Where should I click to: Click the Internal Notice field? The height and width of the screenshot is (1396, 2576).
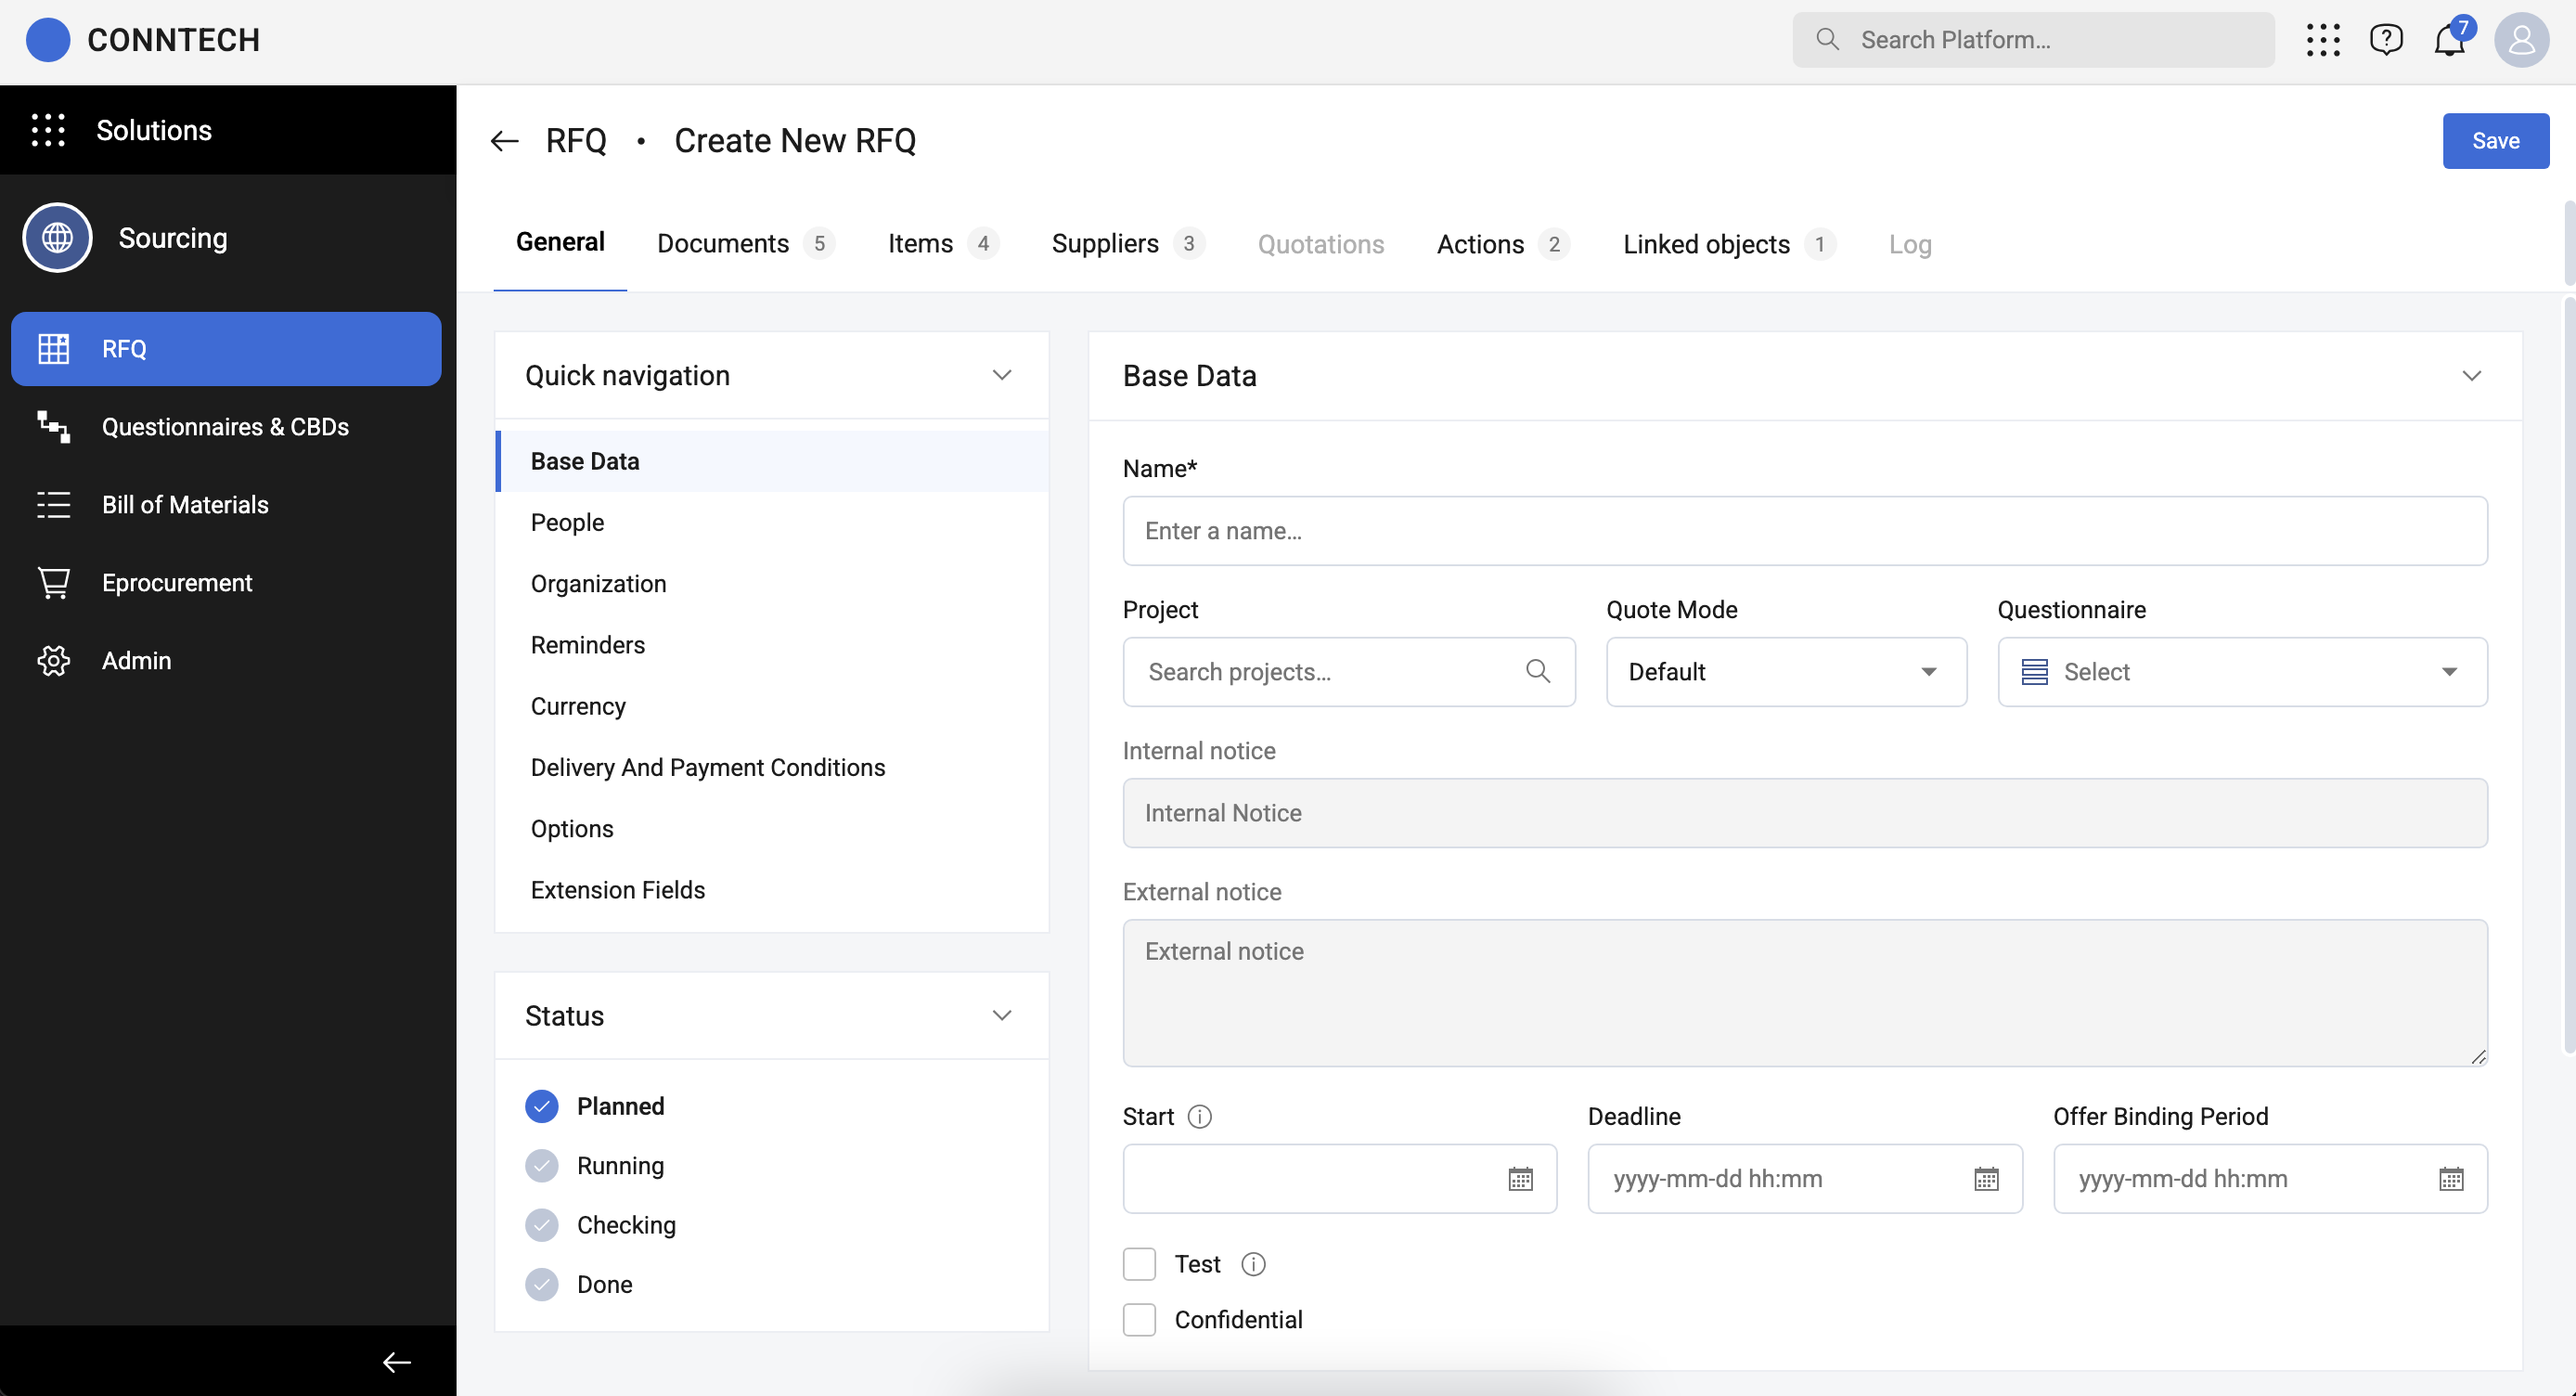click(1805, 813)
